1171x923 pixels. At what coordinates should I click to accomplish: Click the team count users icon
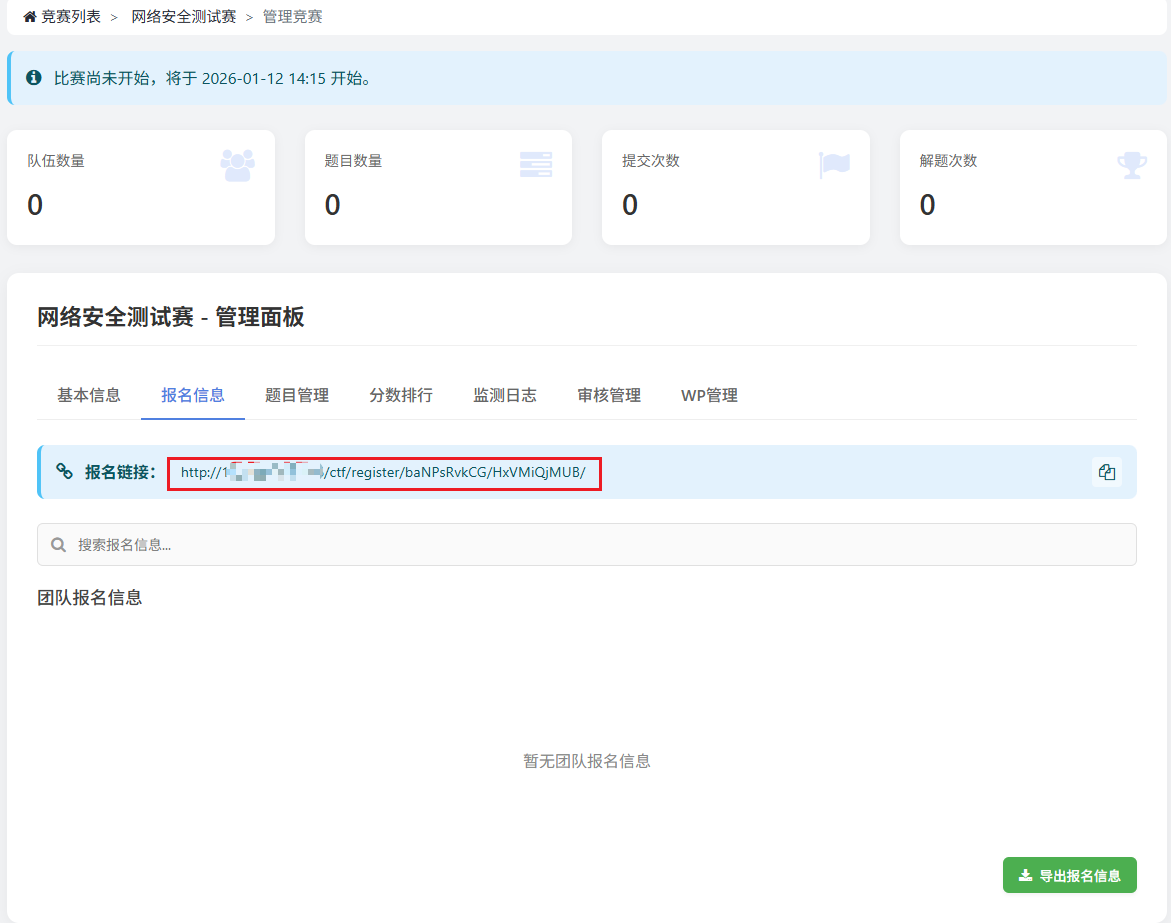pyautogui.click(x=237, y=165)
